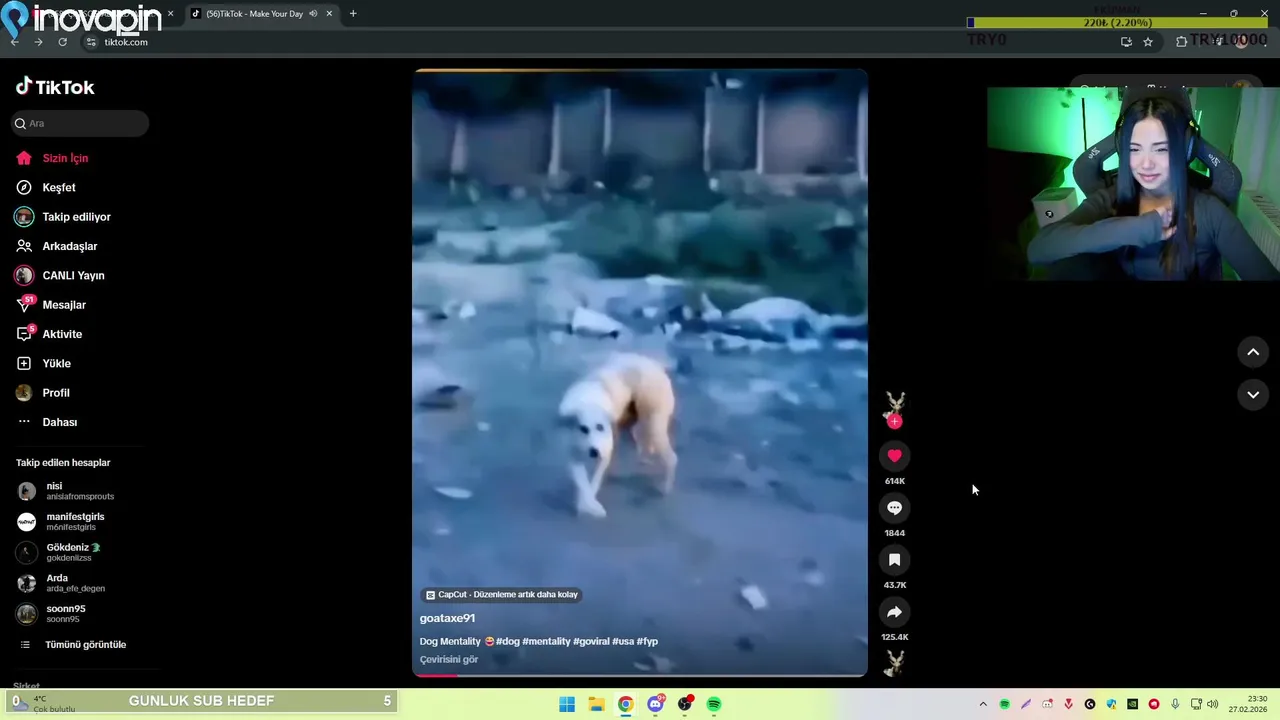Viewport: 1280px width, 720px height.
Task: Open Spotify from taskbar
Action: [x=714, y=704]
